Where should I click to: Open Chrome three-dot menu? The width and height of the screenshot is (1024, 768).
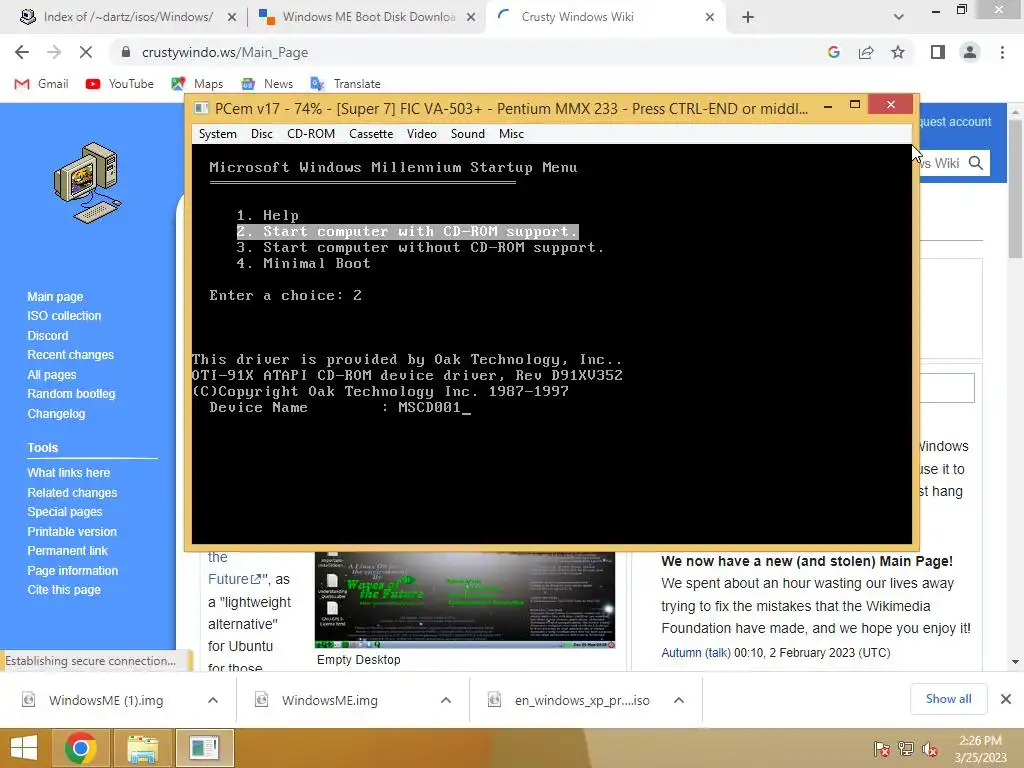pyautogui.click(x=1002, y=52)
